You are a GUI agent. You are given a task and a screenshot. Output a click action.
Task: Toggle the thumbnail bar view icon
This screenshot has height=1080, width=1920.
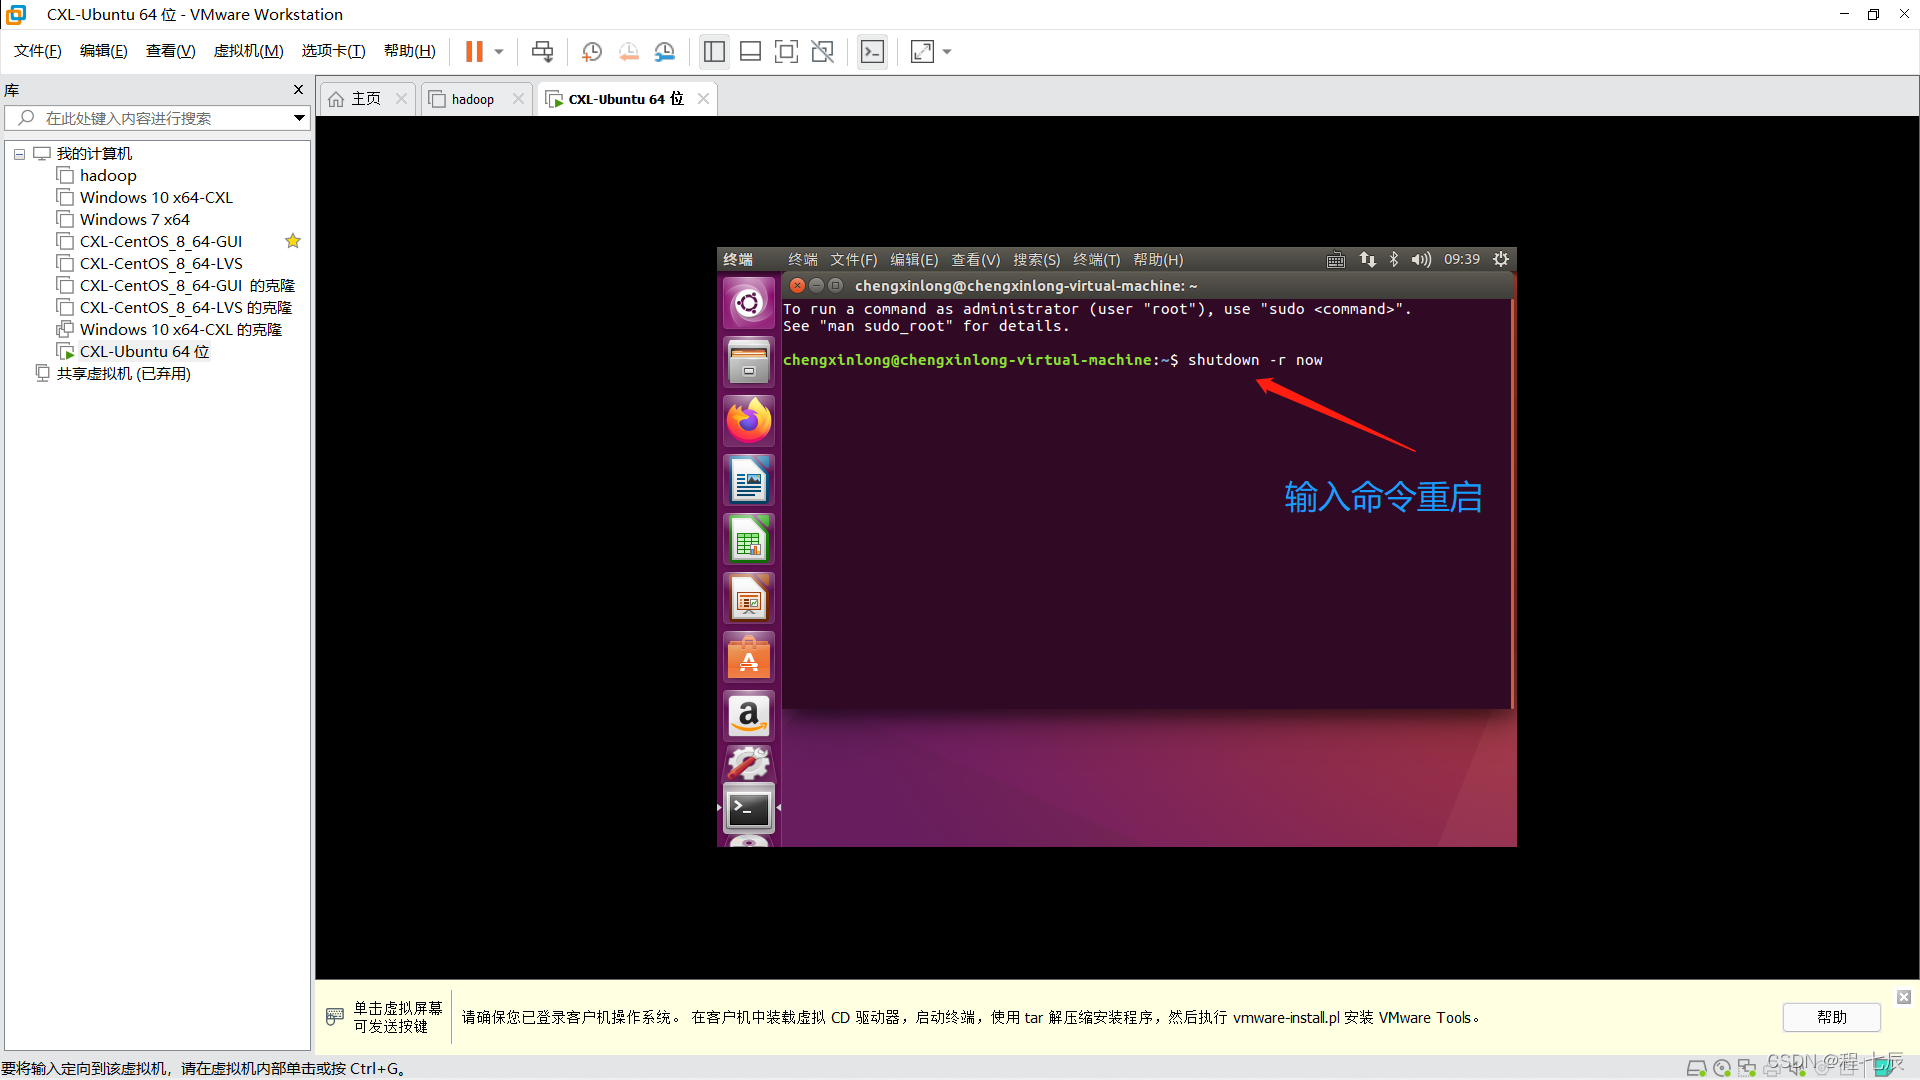coord(750,51)
